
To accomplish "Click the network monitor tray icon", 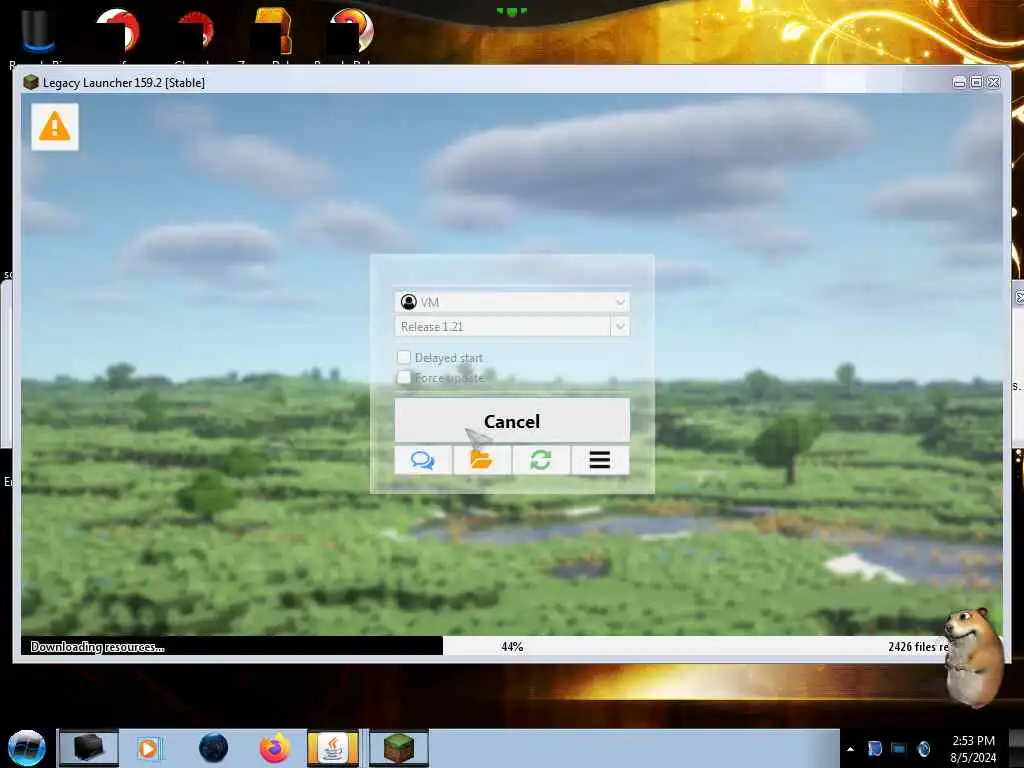I will [899, 748].
